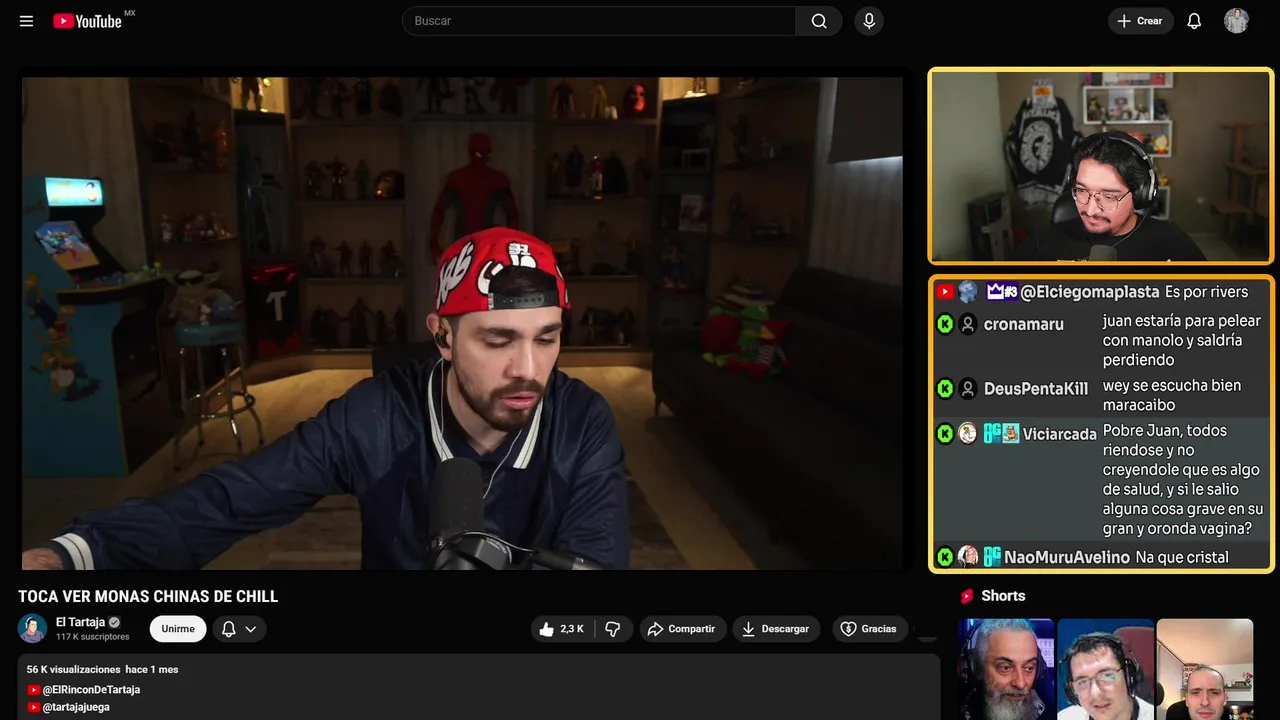Click the Kick icon beside DeusPentaKill

coord(945,388)
